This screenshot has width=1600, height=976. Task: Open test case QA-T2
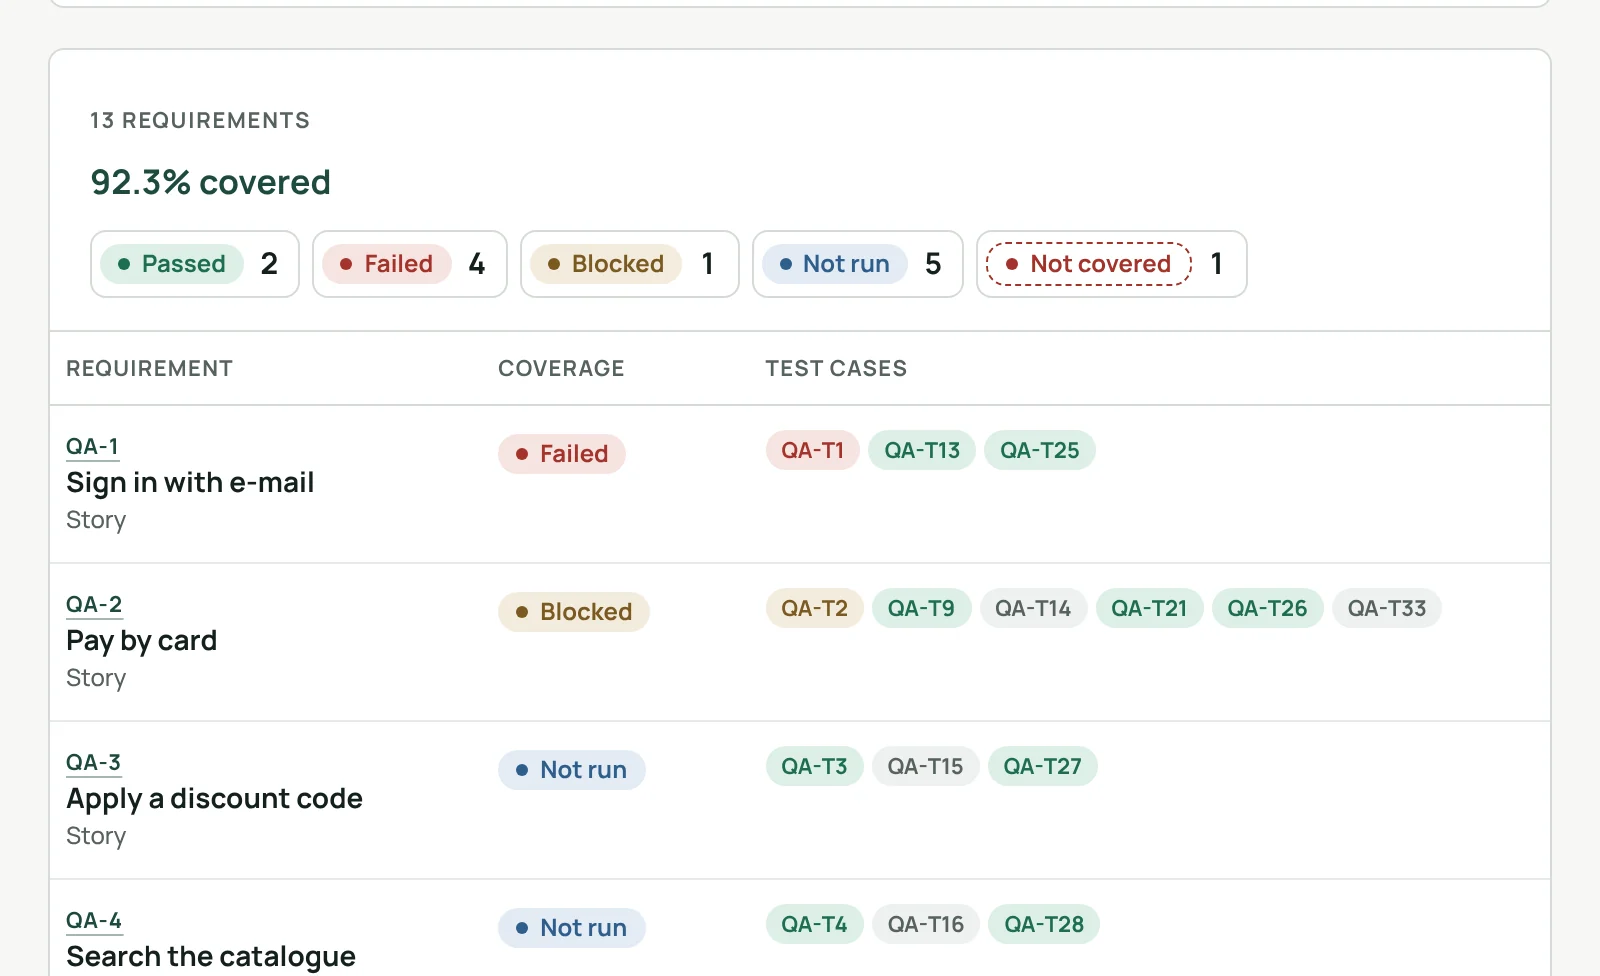[x=815, y=608]
